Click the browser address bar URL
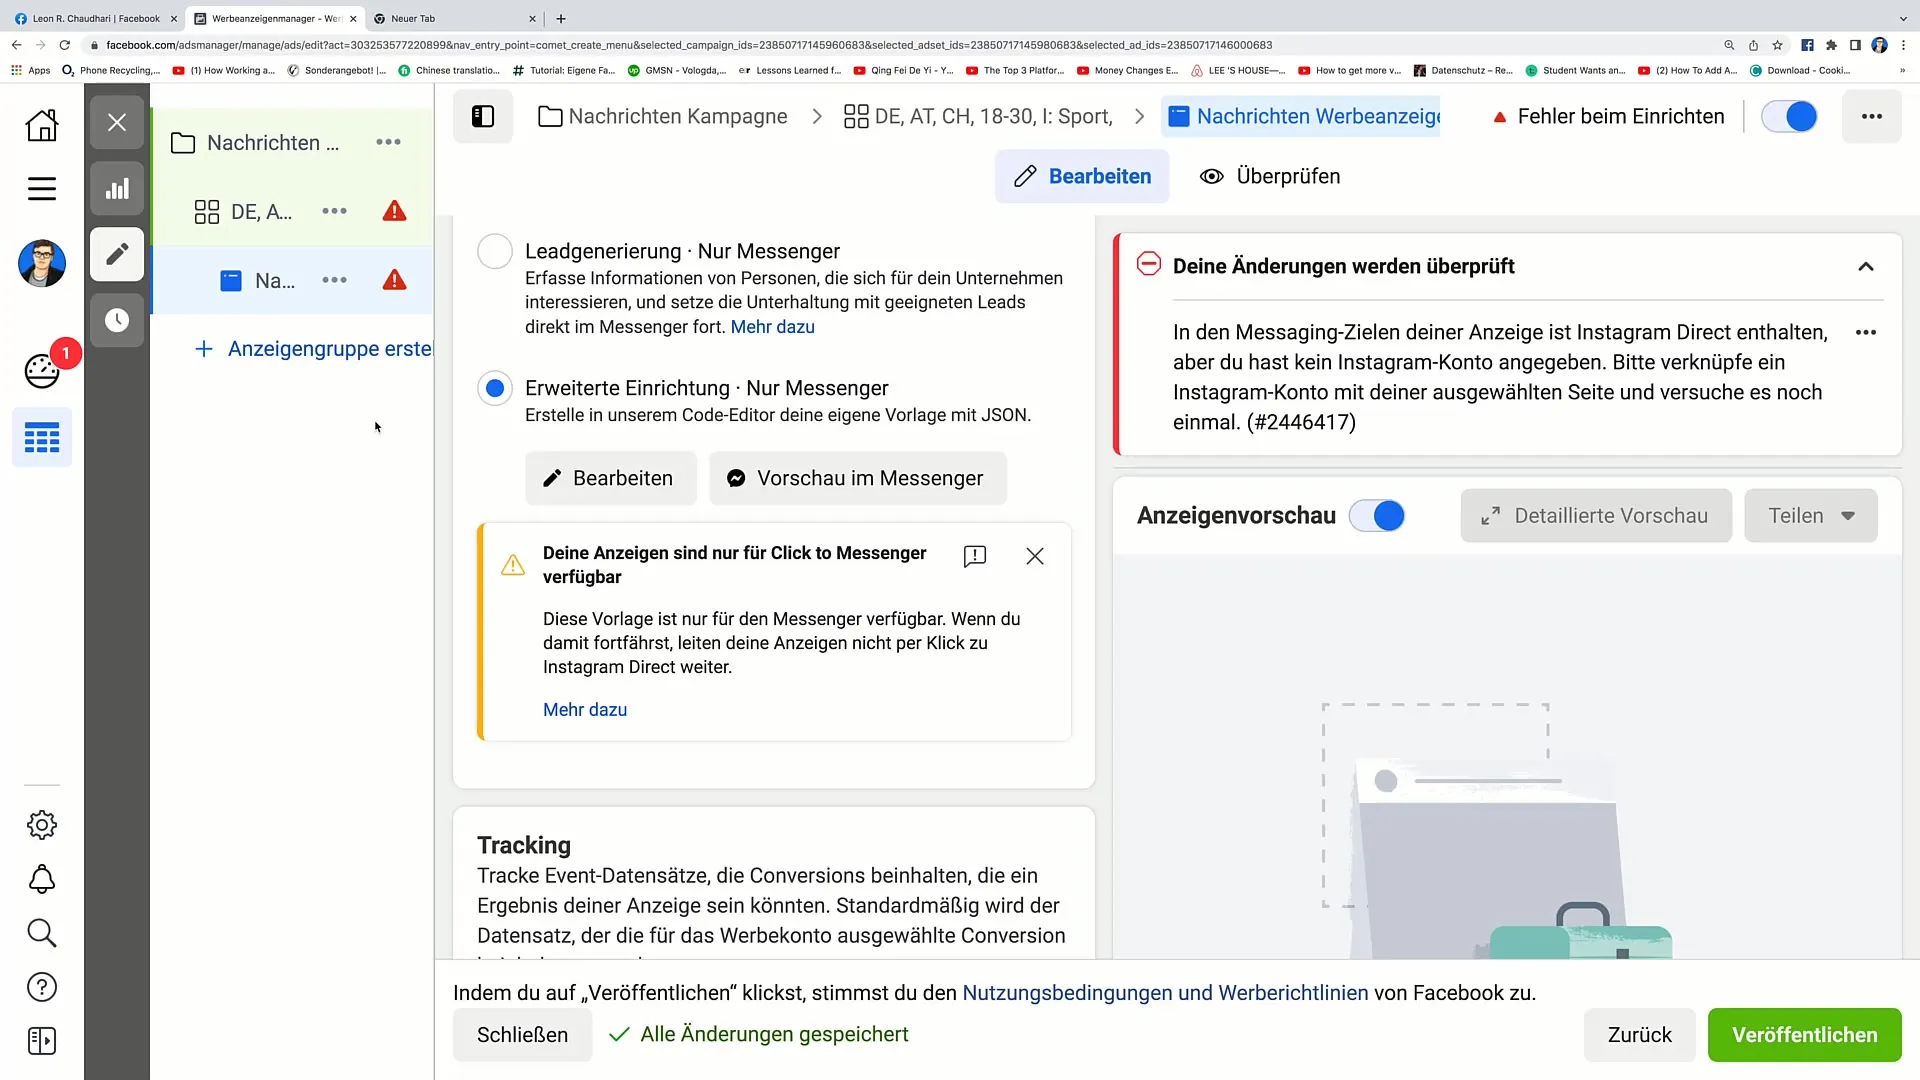 689,45
